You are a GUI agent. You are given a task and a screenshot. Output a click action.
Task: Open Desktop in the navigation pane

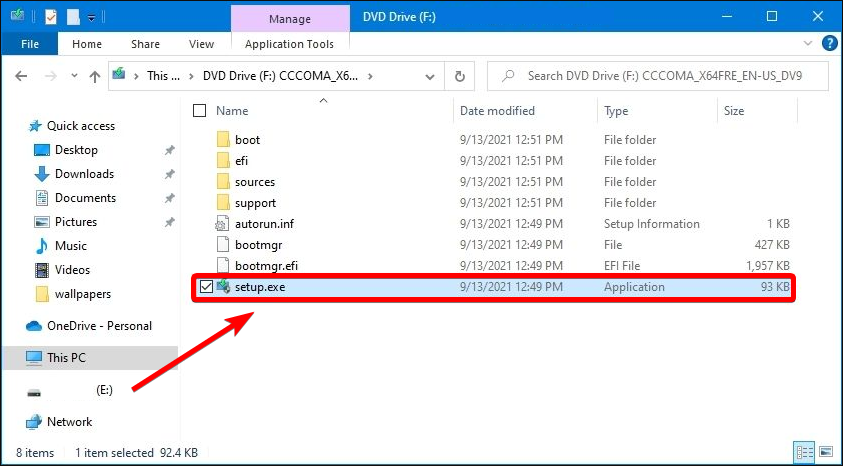pyautogui.click(x=76, y=150)
